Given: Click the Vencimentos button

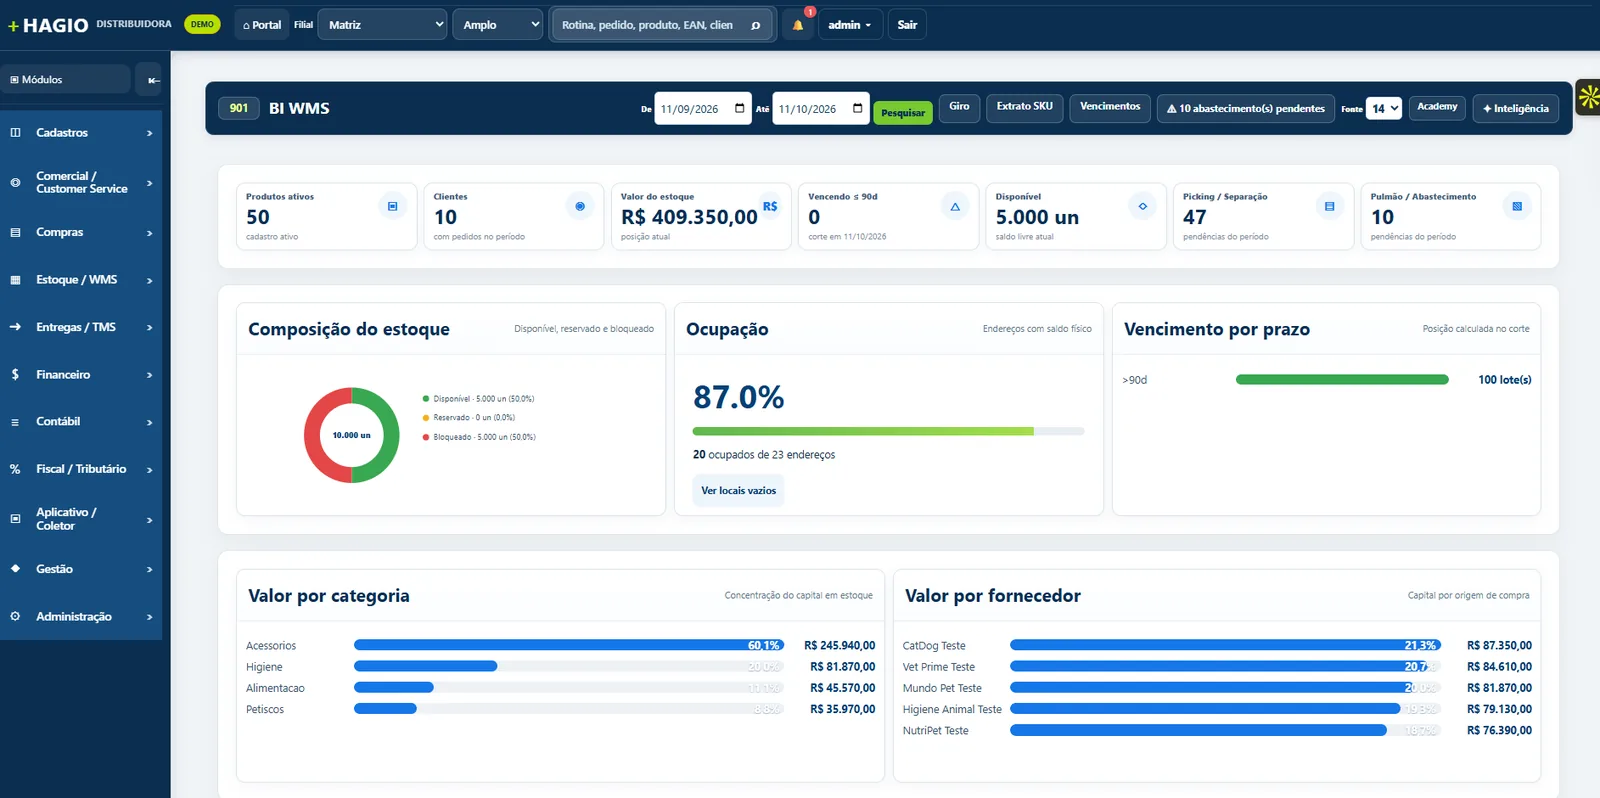Looking at the screenshot, I should click(x=1110, y=107).
